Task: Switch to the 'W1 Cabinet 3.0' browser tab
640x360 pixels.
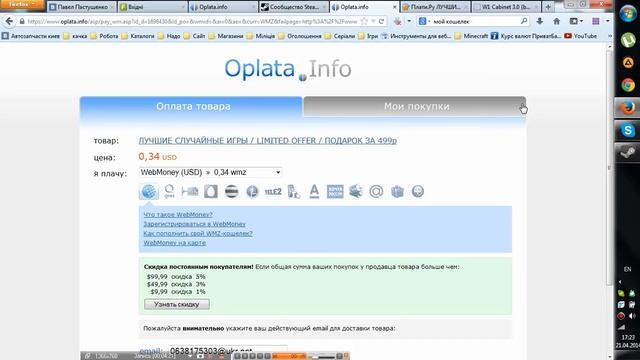Action: pos(506,7)
